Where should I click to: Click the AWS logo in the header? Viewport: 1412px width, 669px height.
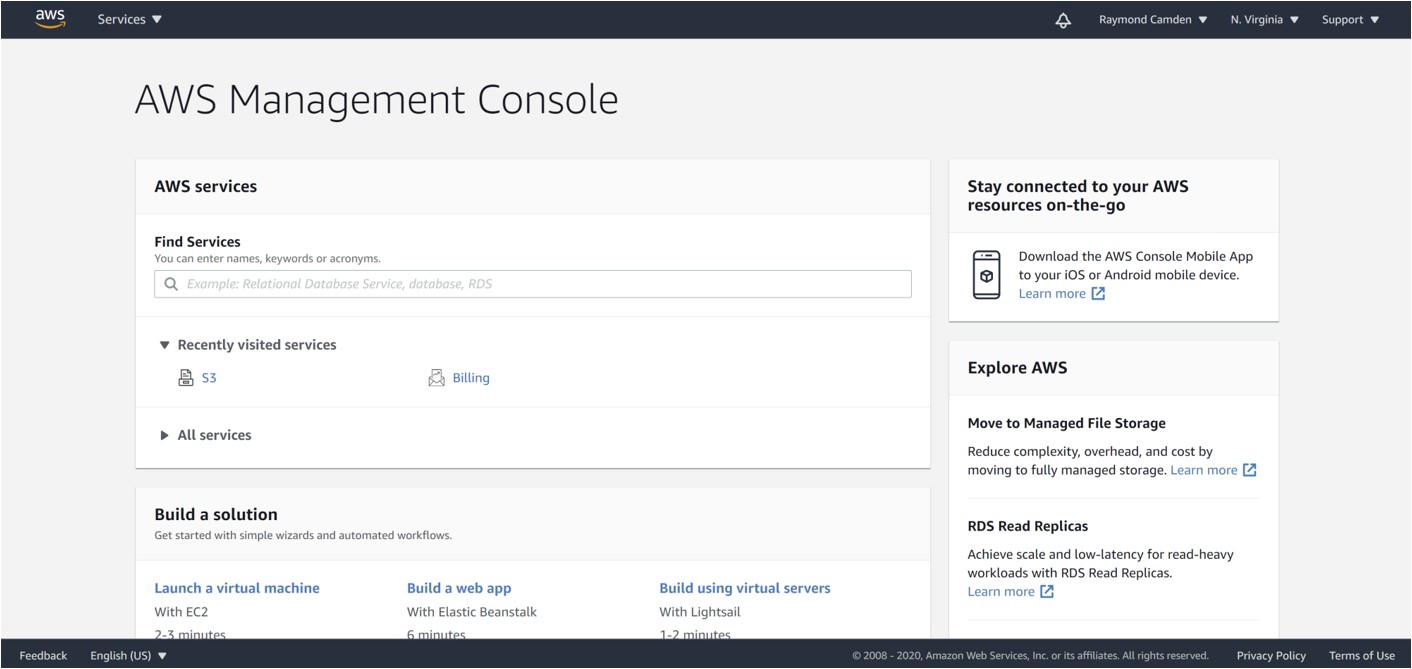click(50, 18)
